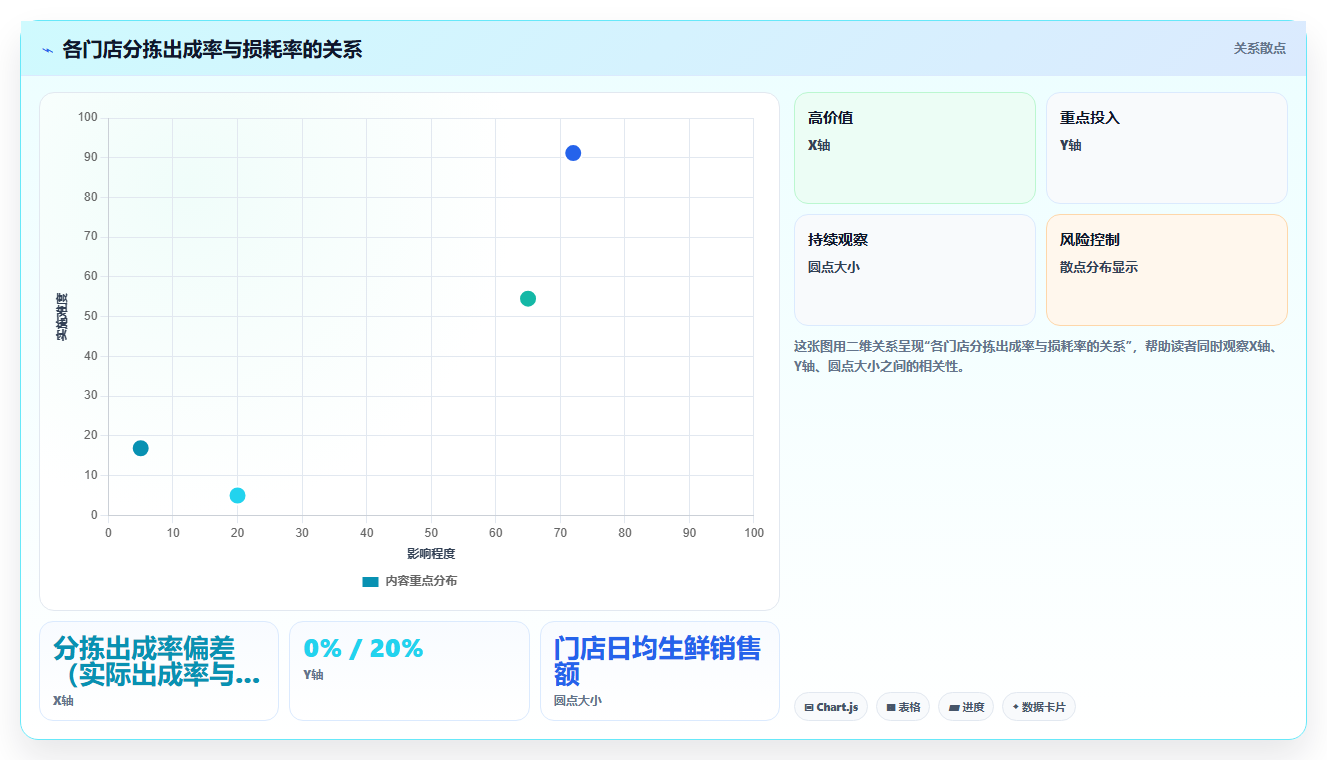Click the 影响程度 x-axis title
The width and height of the screenshot is (1327, 760).
point(431,554)
